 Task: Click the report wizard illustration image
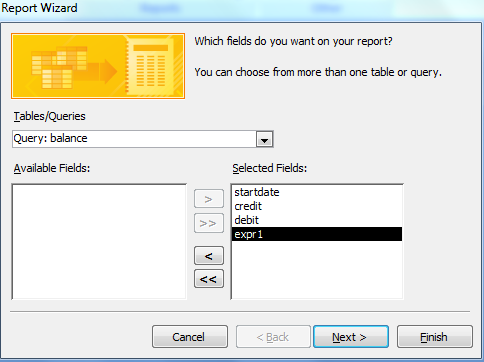tap(98, 66)
